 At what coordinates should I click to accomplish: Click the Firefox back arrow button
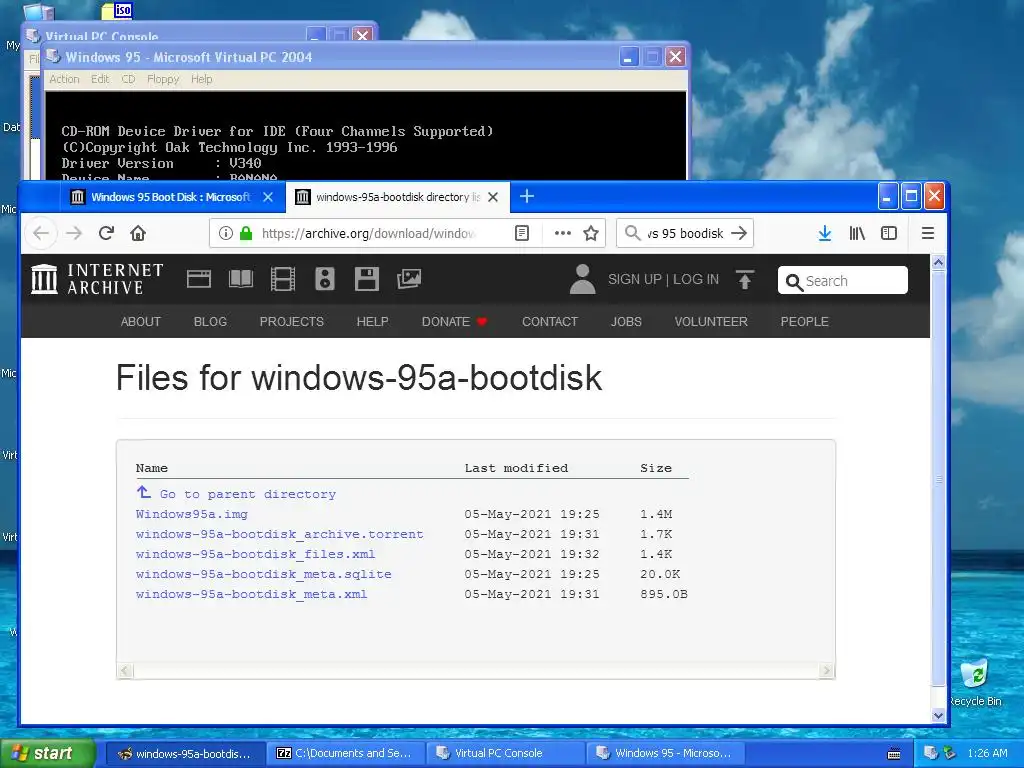(x=41, y=233)
